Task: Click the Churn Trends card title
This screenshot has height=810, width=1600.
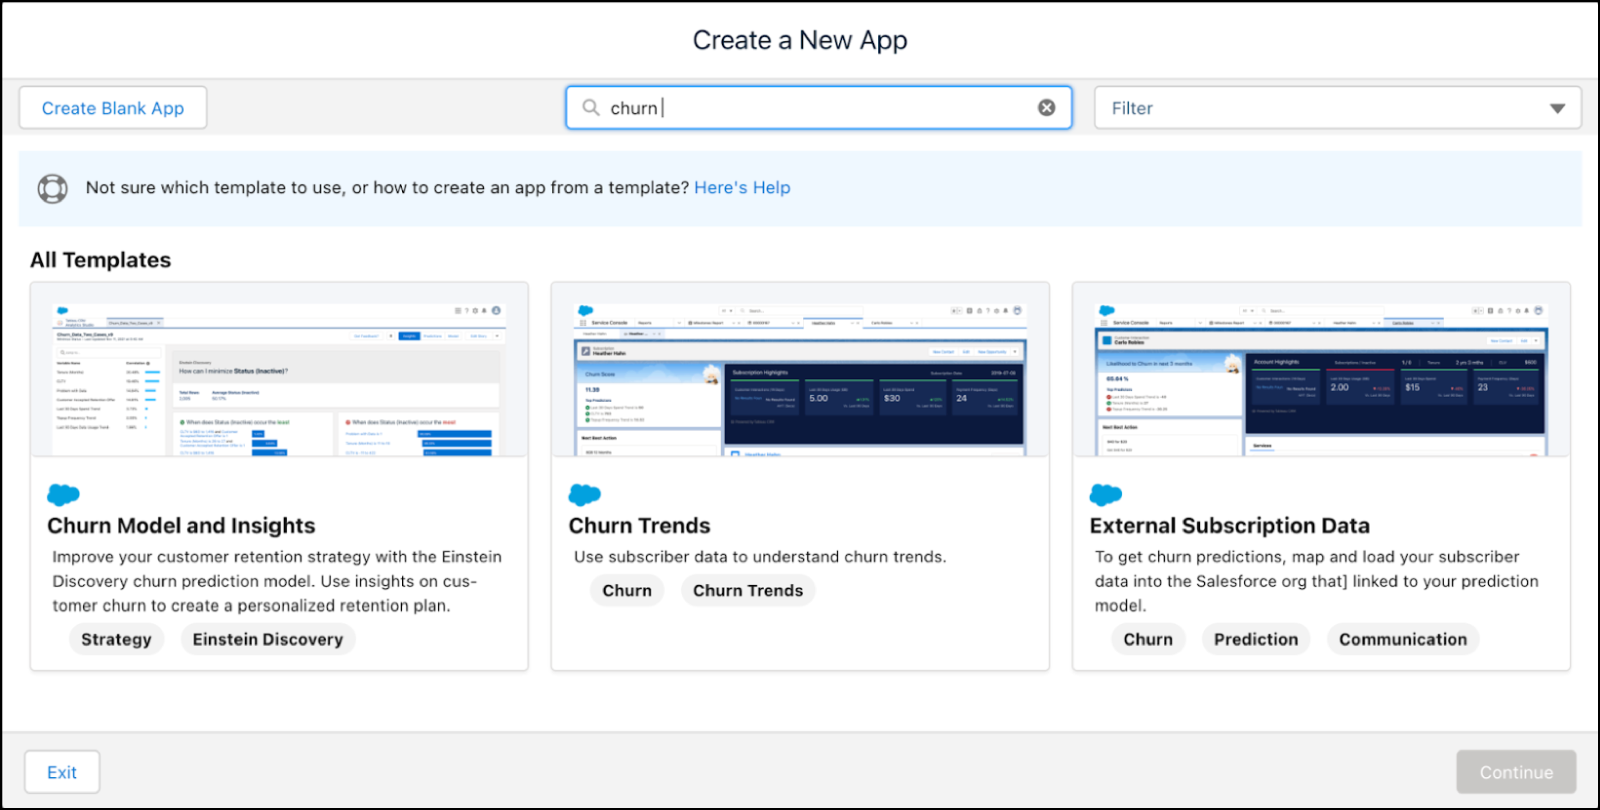Action: (x=639, y=526)
